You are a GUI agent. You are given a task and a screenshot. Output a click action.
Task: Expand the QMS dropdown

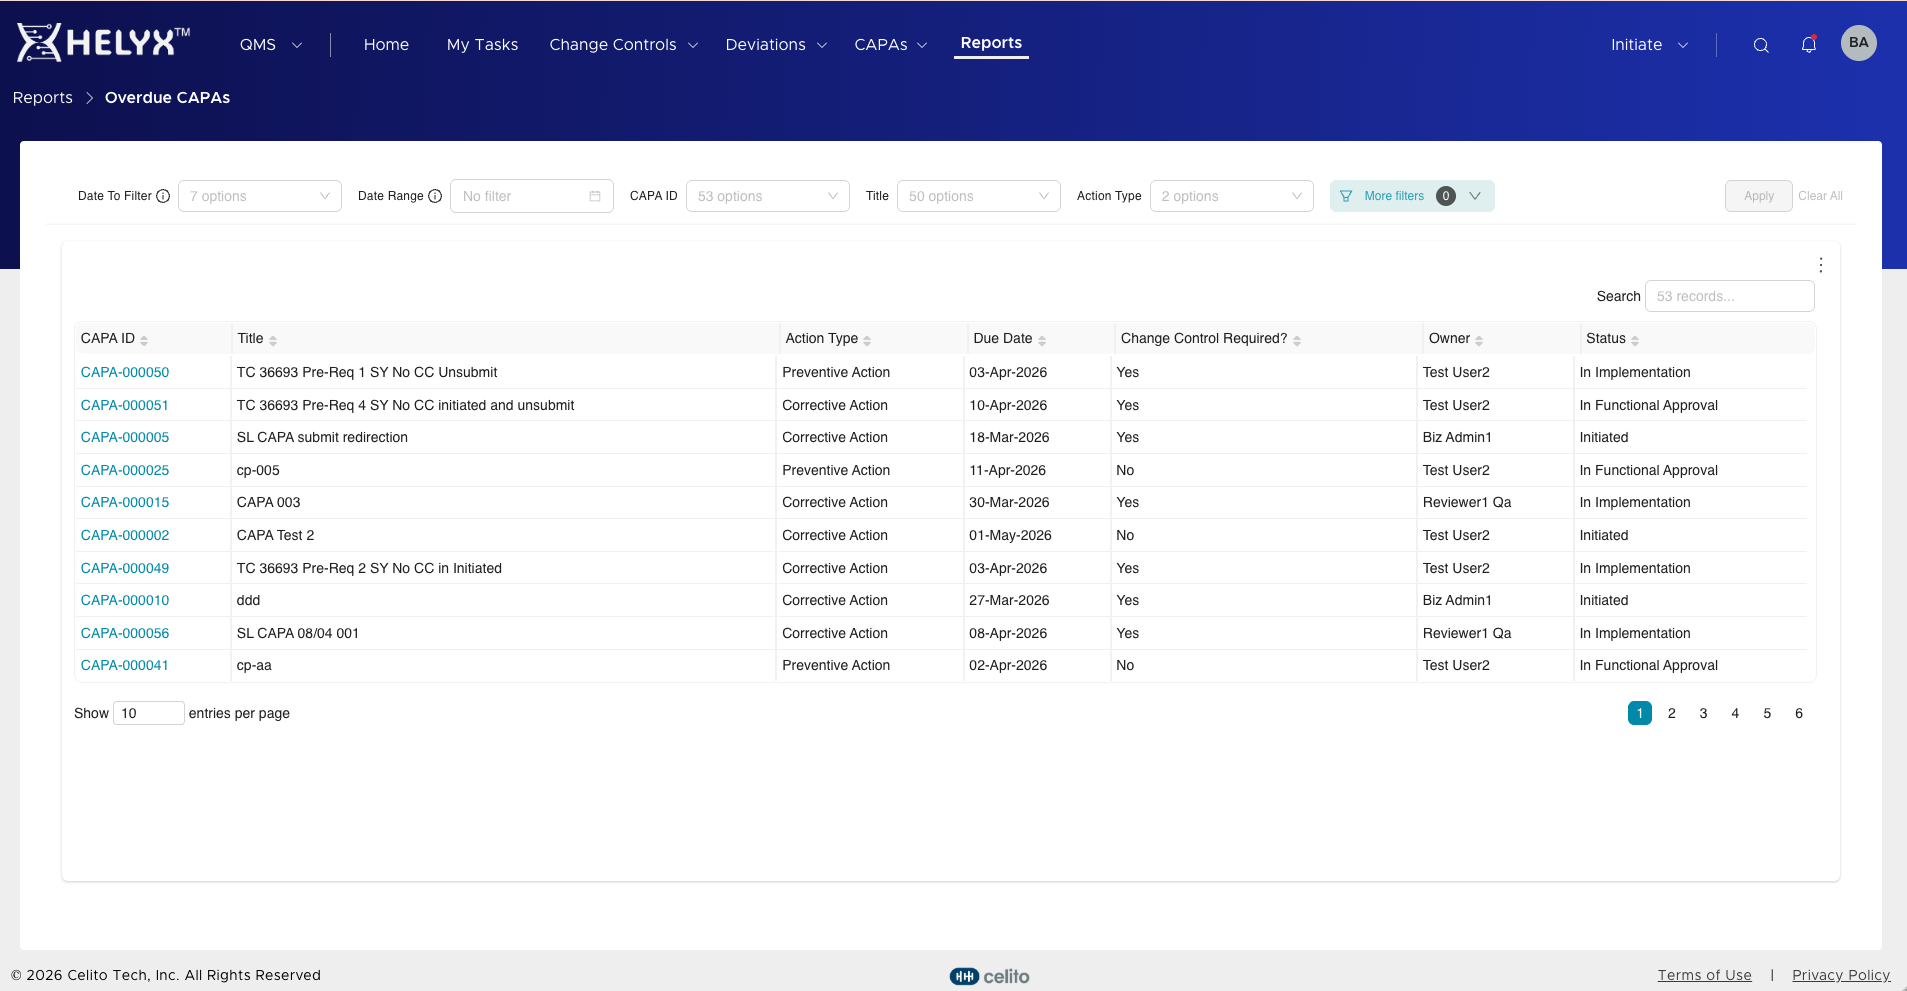[271, 45]
